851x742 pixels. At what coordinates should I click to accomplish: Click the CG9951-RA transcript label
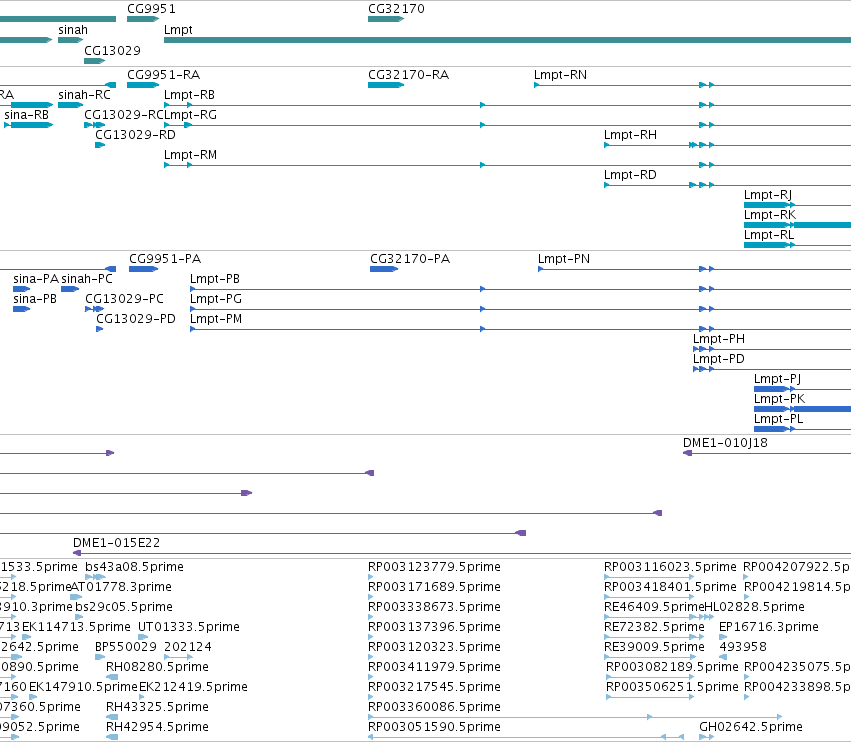click(x=163, y=74)
